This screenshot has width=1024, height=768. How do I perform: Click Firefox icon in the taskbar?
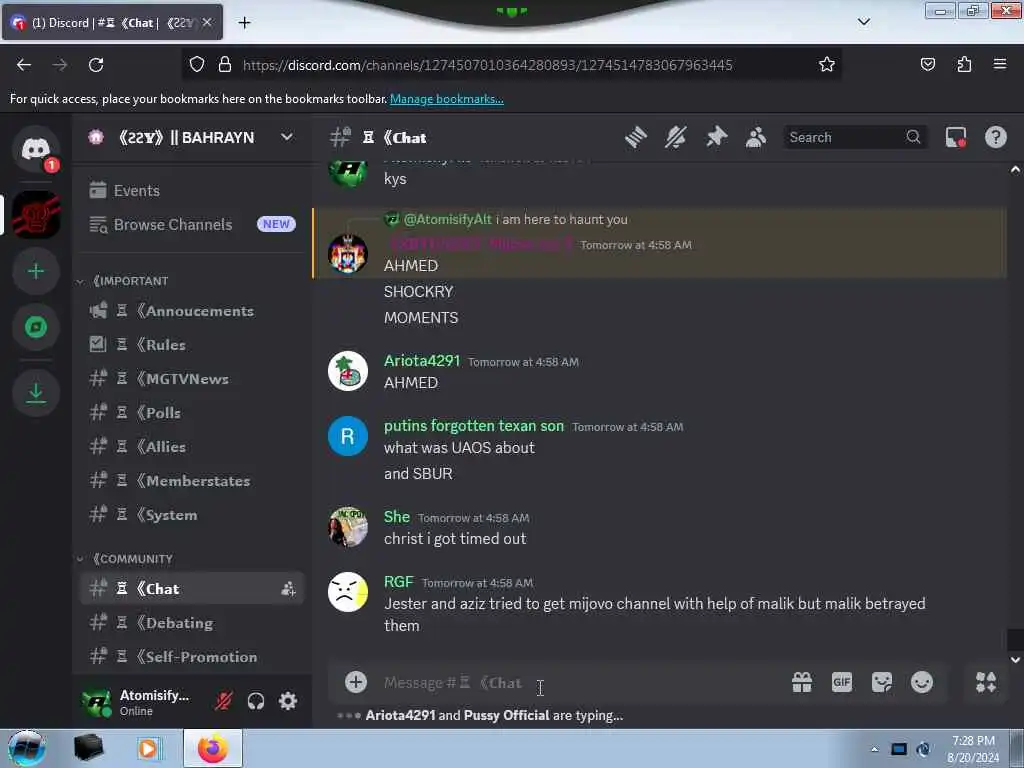213,748
